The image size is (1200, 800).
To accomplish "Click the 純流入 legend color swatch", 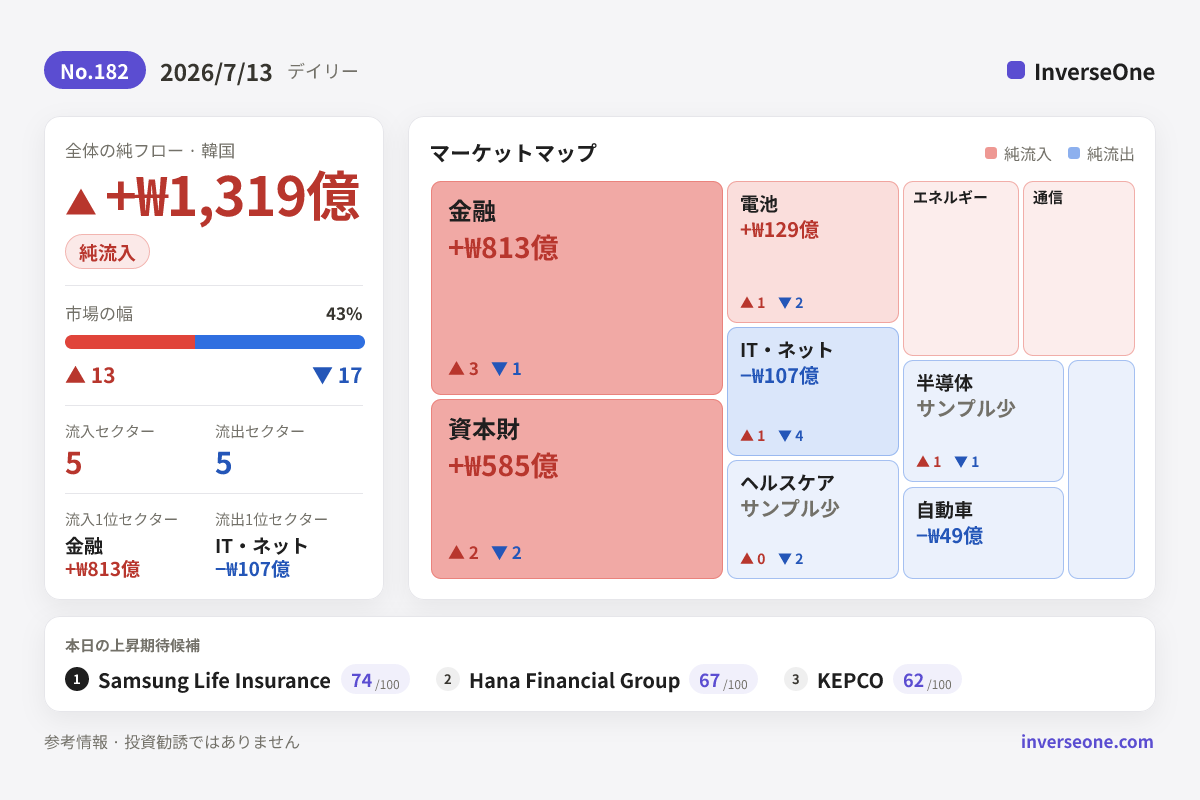I will tap(991, 153).
